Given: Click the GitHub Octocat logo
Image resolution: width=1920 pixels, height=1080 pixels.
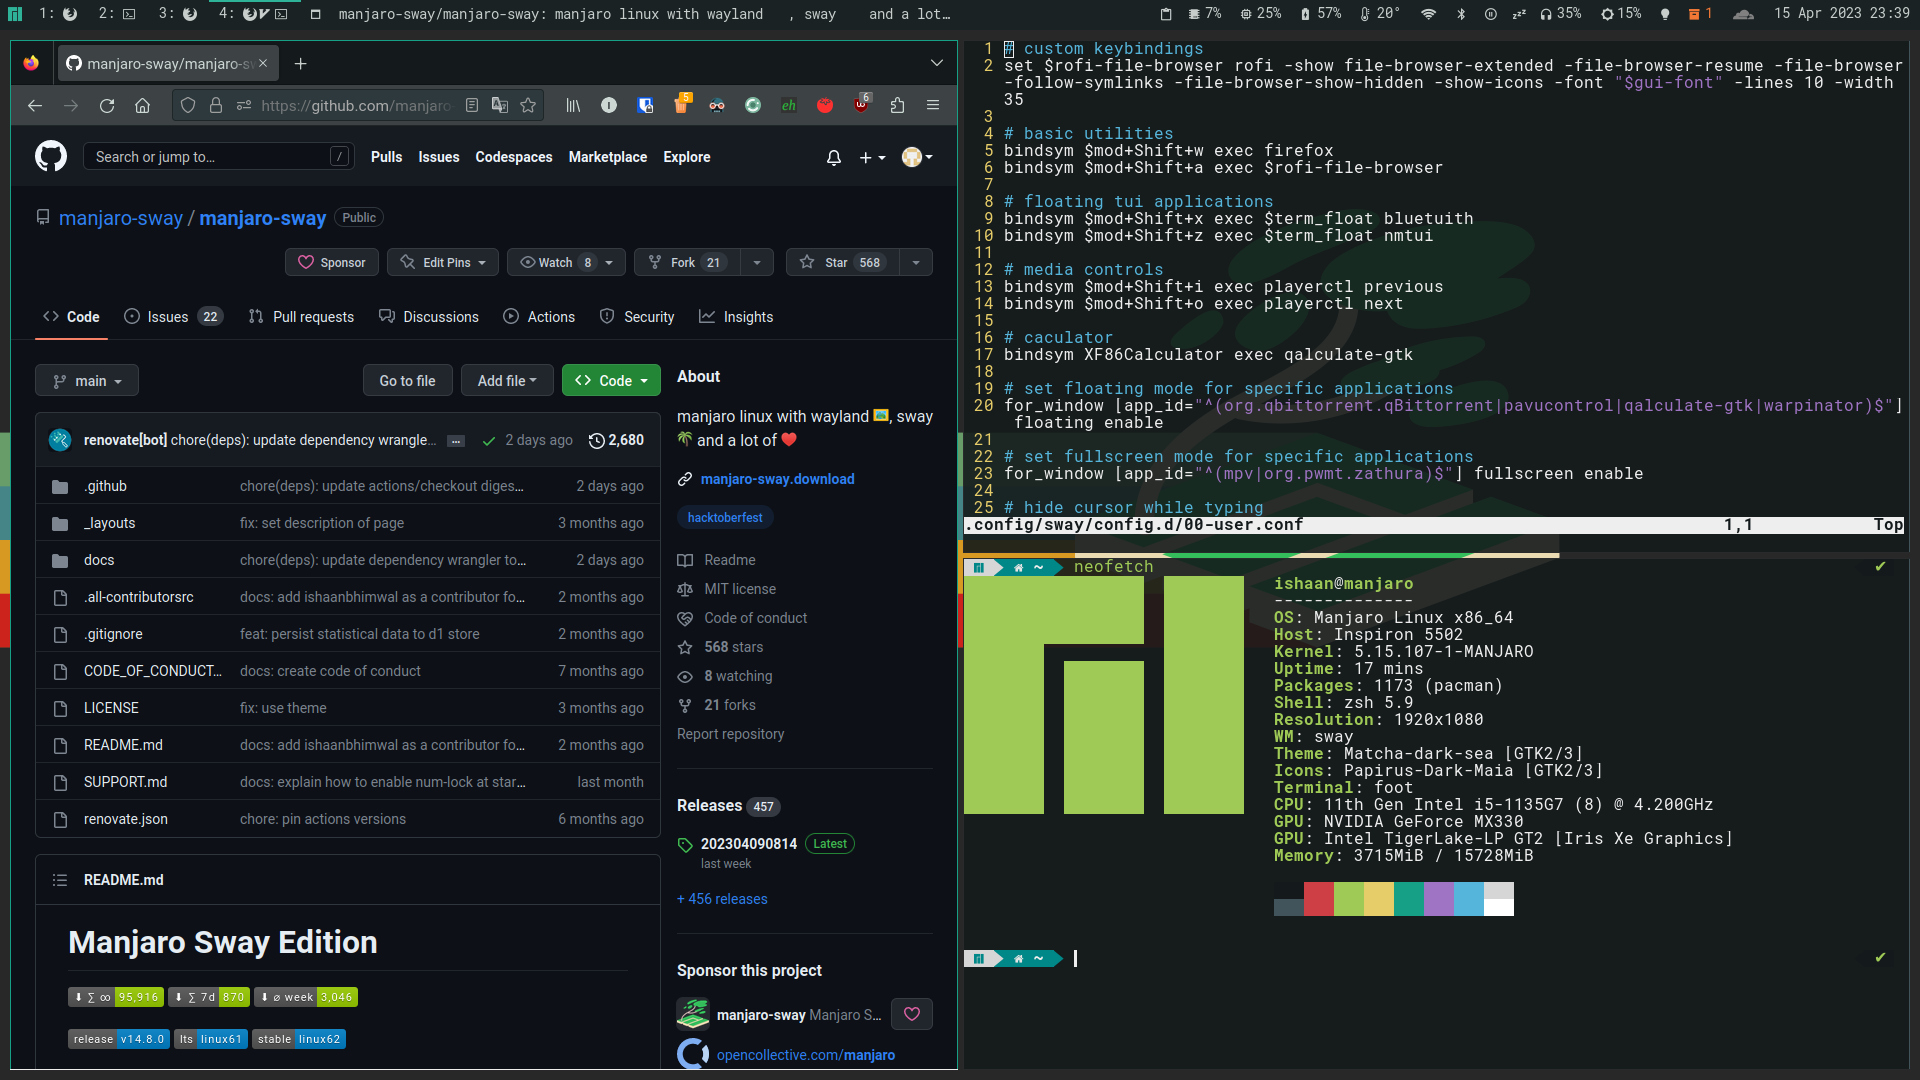Looking at the screenshot, I should tap(51, 157).
